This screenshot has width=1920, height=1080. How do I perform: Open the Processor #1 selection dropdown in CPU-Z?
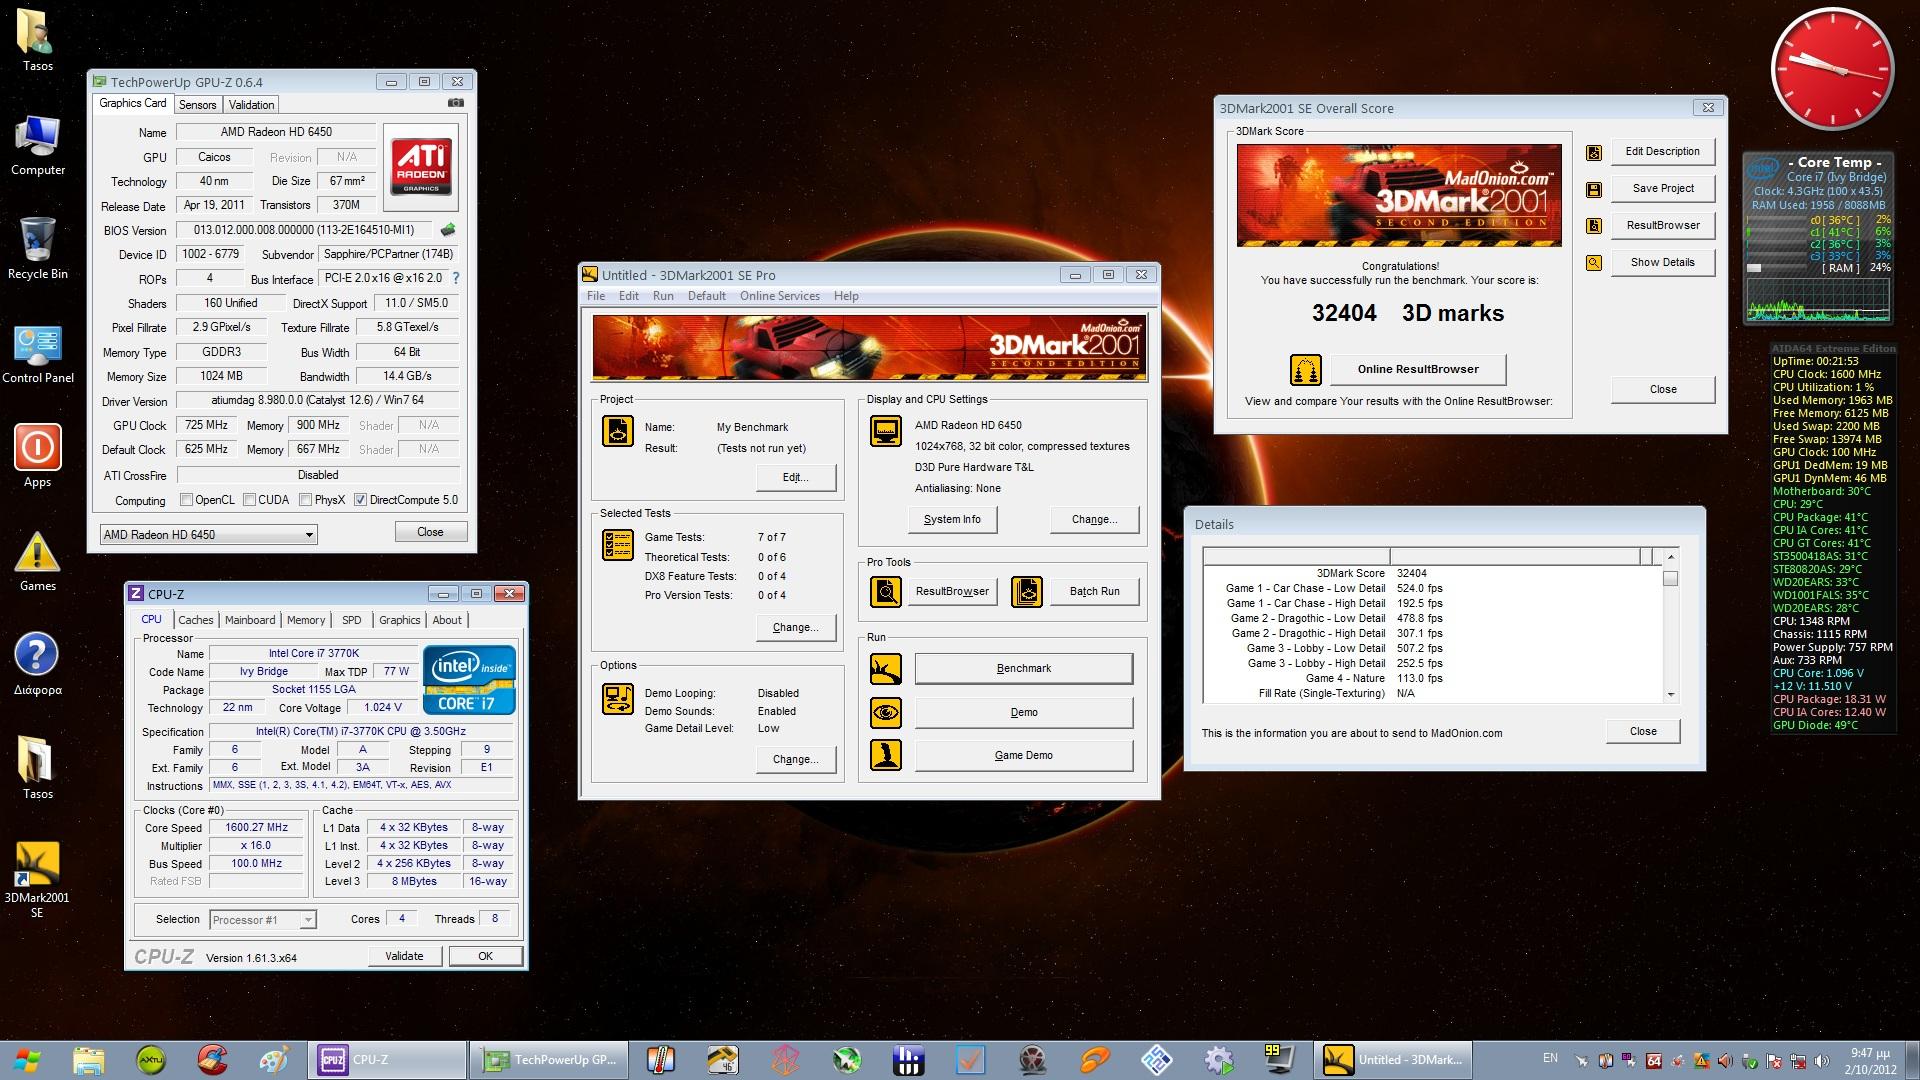(263, 920)
